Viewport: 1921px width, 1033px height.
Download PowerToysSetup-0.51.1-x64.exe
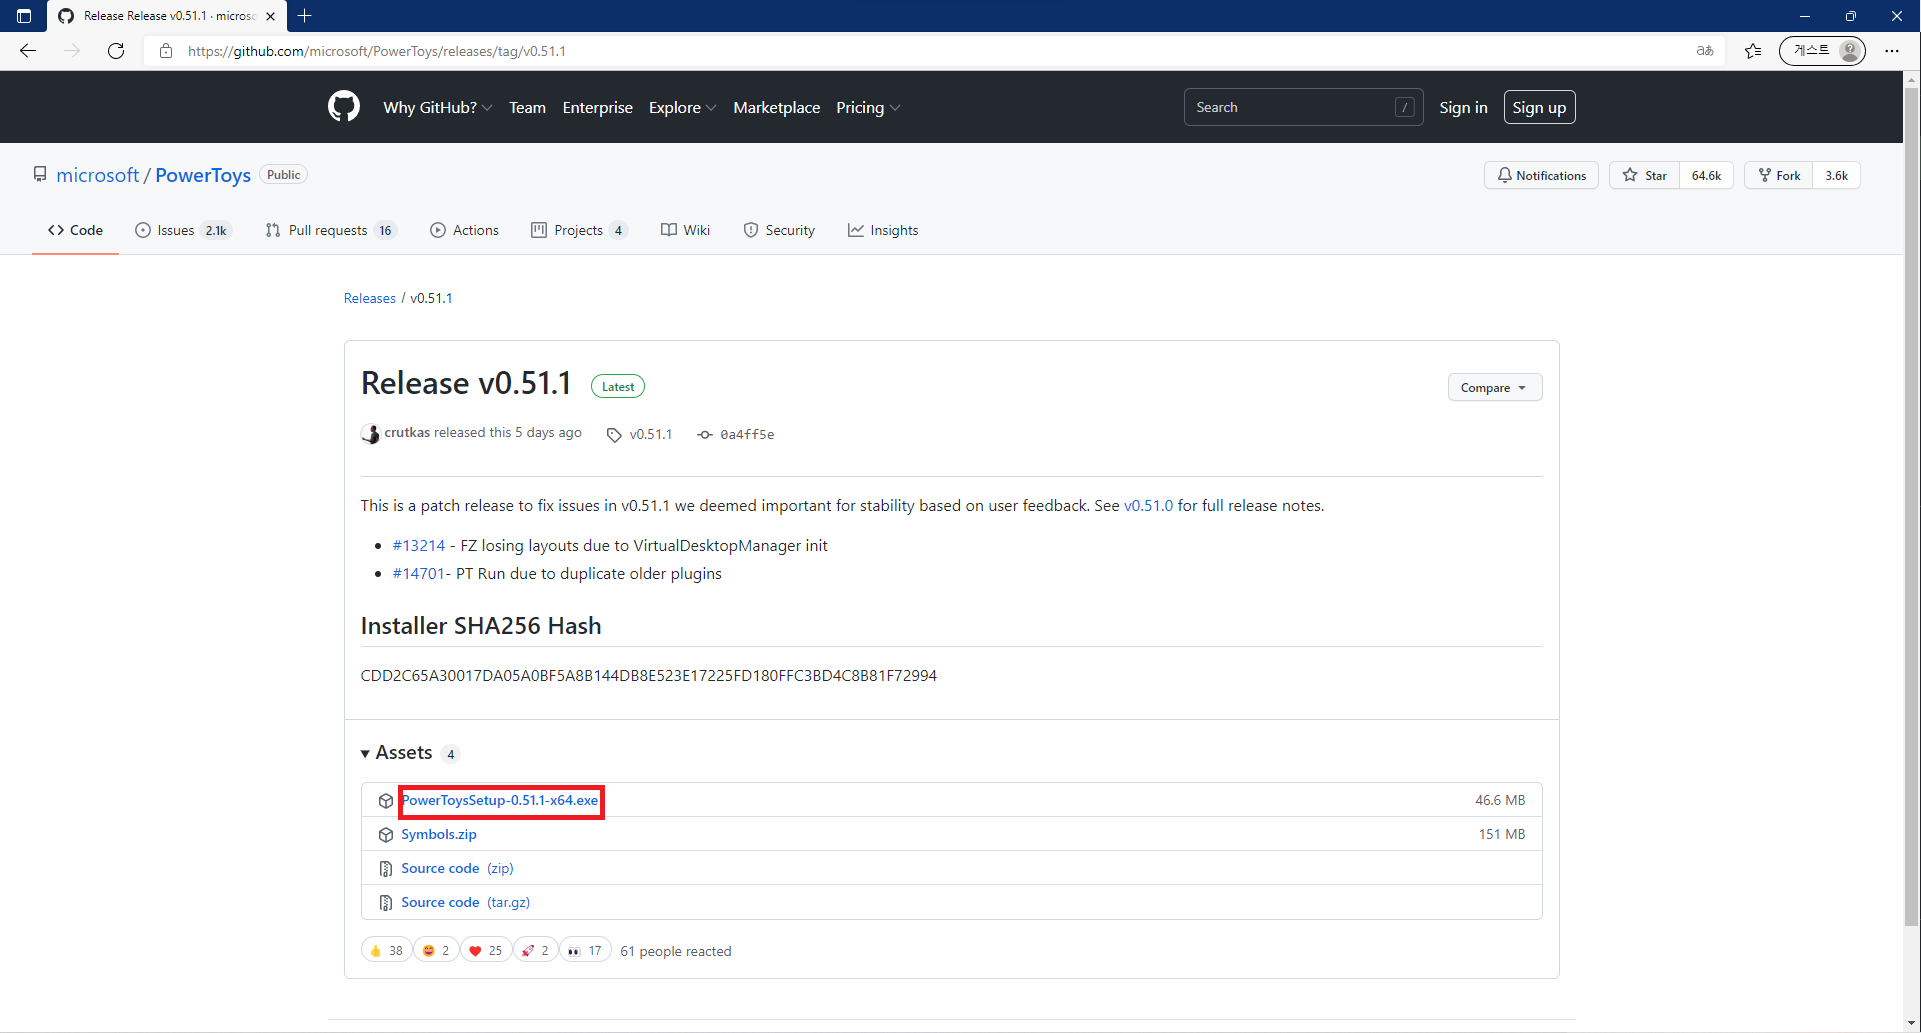pos(500,801)
